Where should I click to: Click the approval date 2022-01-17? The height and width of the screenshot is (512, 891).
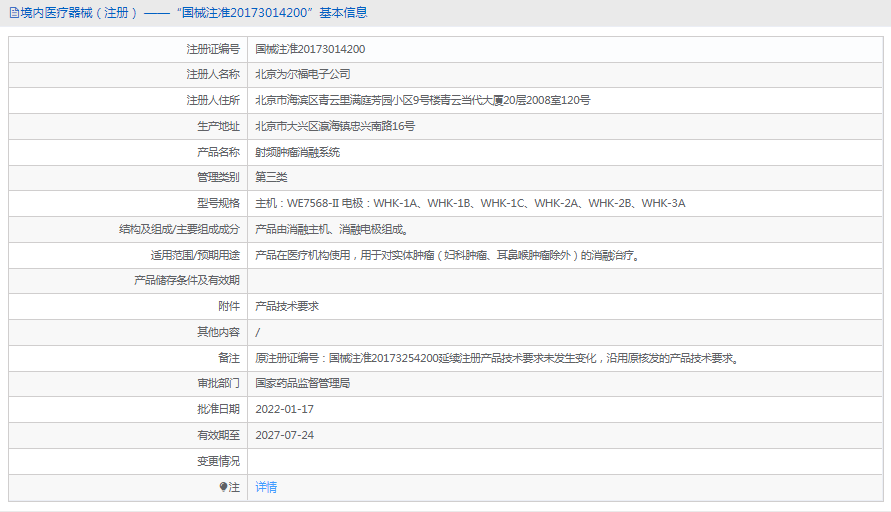pyautogui.click(x=285, y=409)
